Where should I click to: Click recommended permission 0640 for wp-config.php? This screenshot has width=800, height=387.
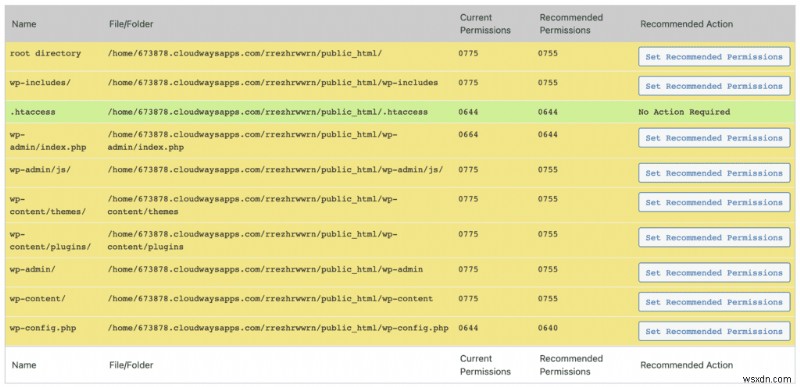click(548, 328)
